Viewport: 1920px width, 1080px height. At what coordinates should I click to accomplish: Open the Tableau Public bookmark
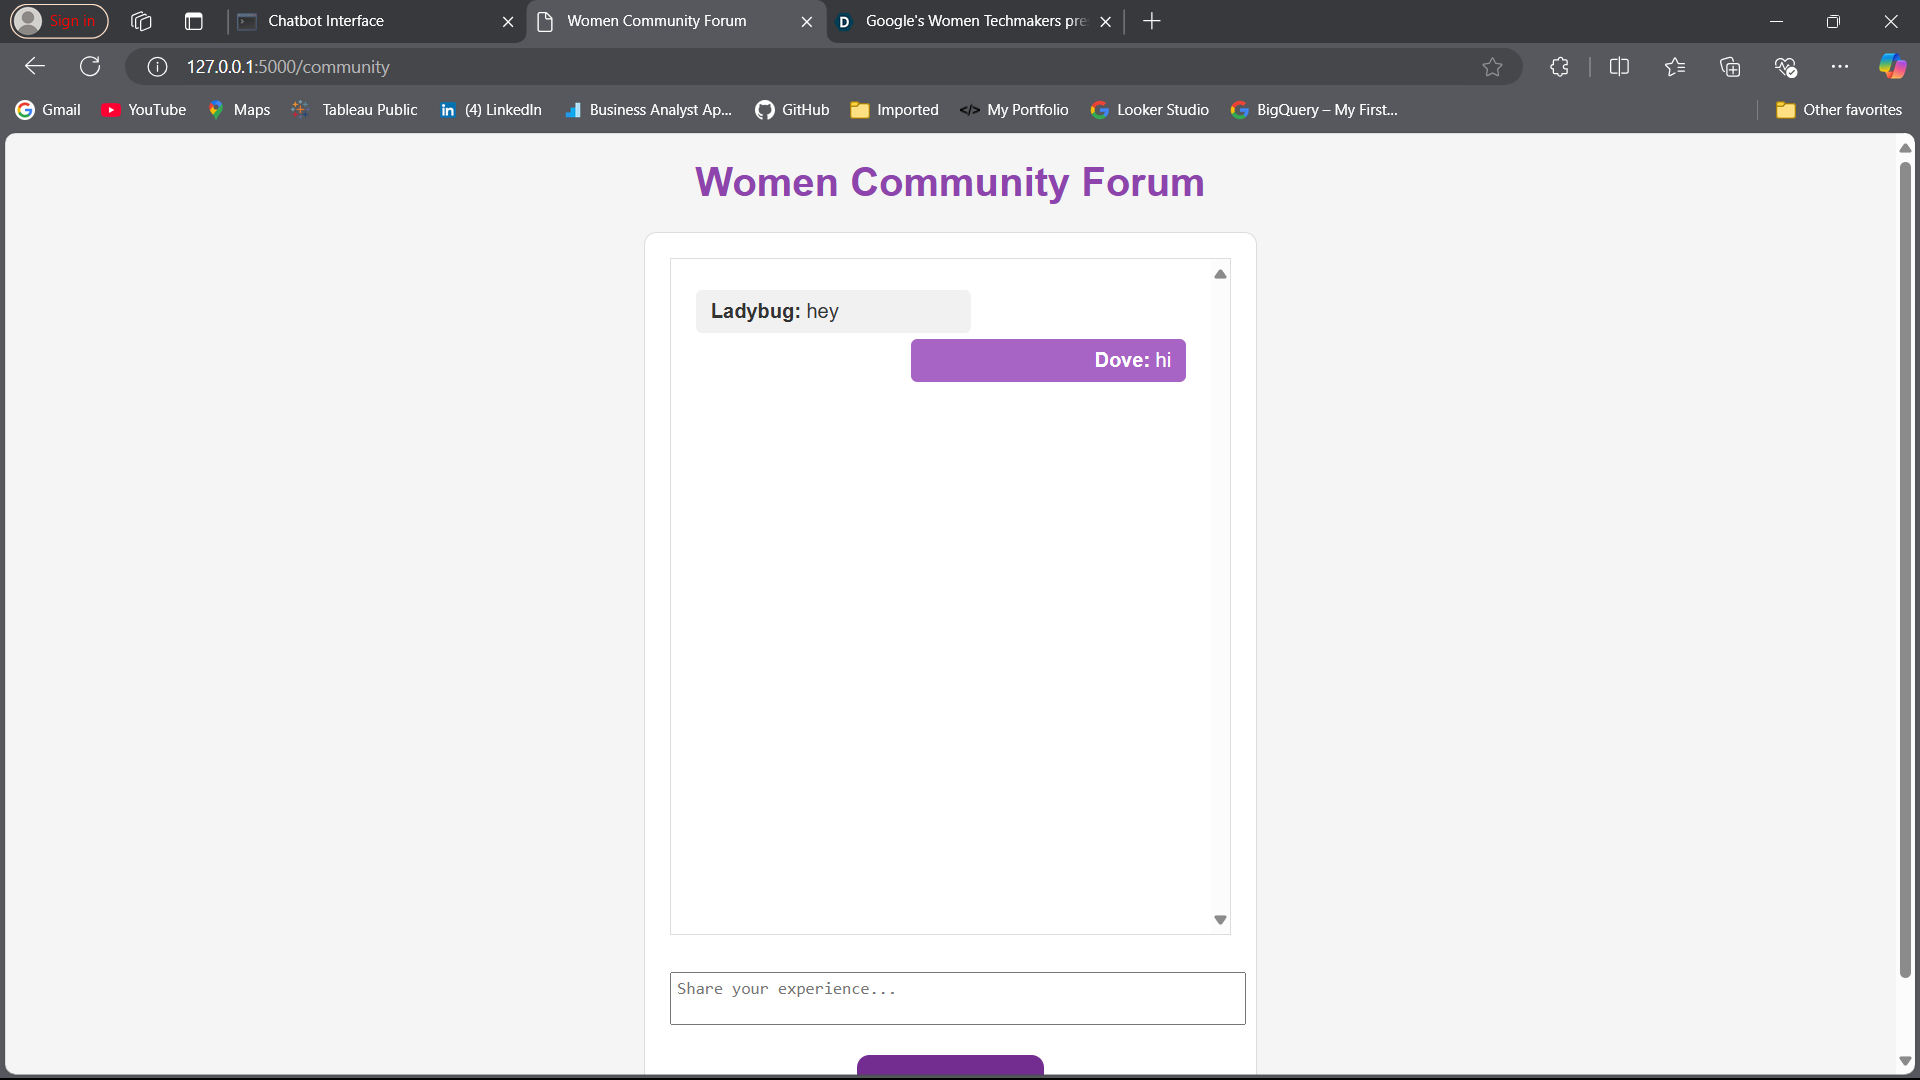click(355, 110)
